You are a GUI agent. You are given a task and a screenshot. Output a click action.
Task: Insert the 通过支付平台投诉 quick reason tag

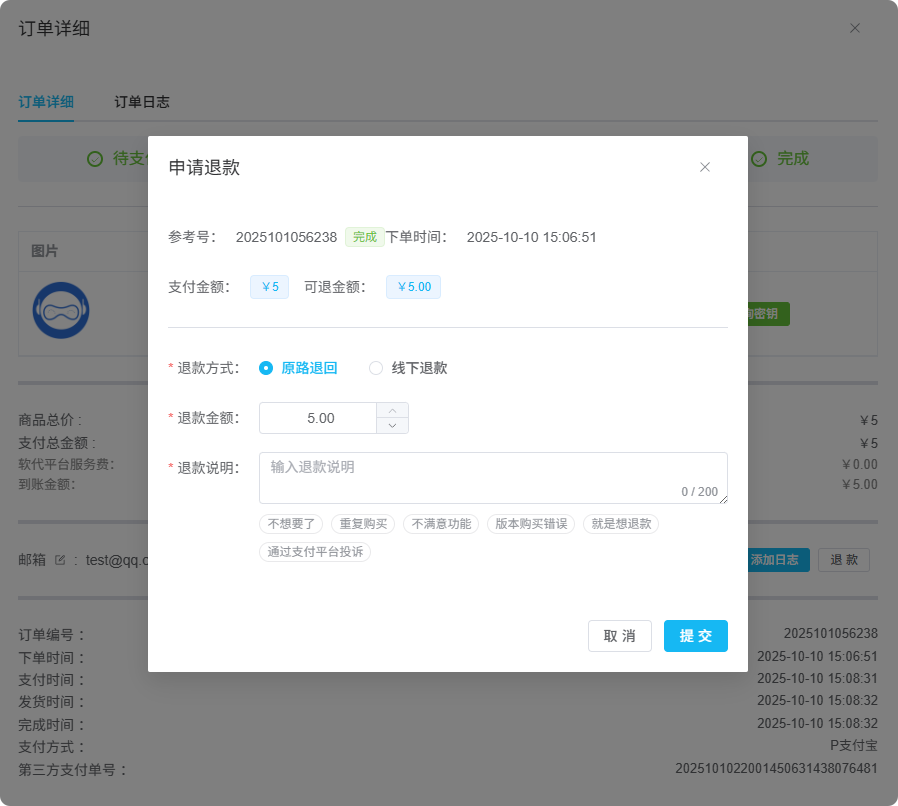(x=315, y=552)
